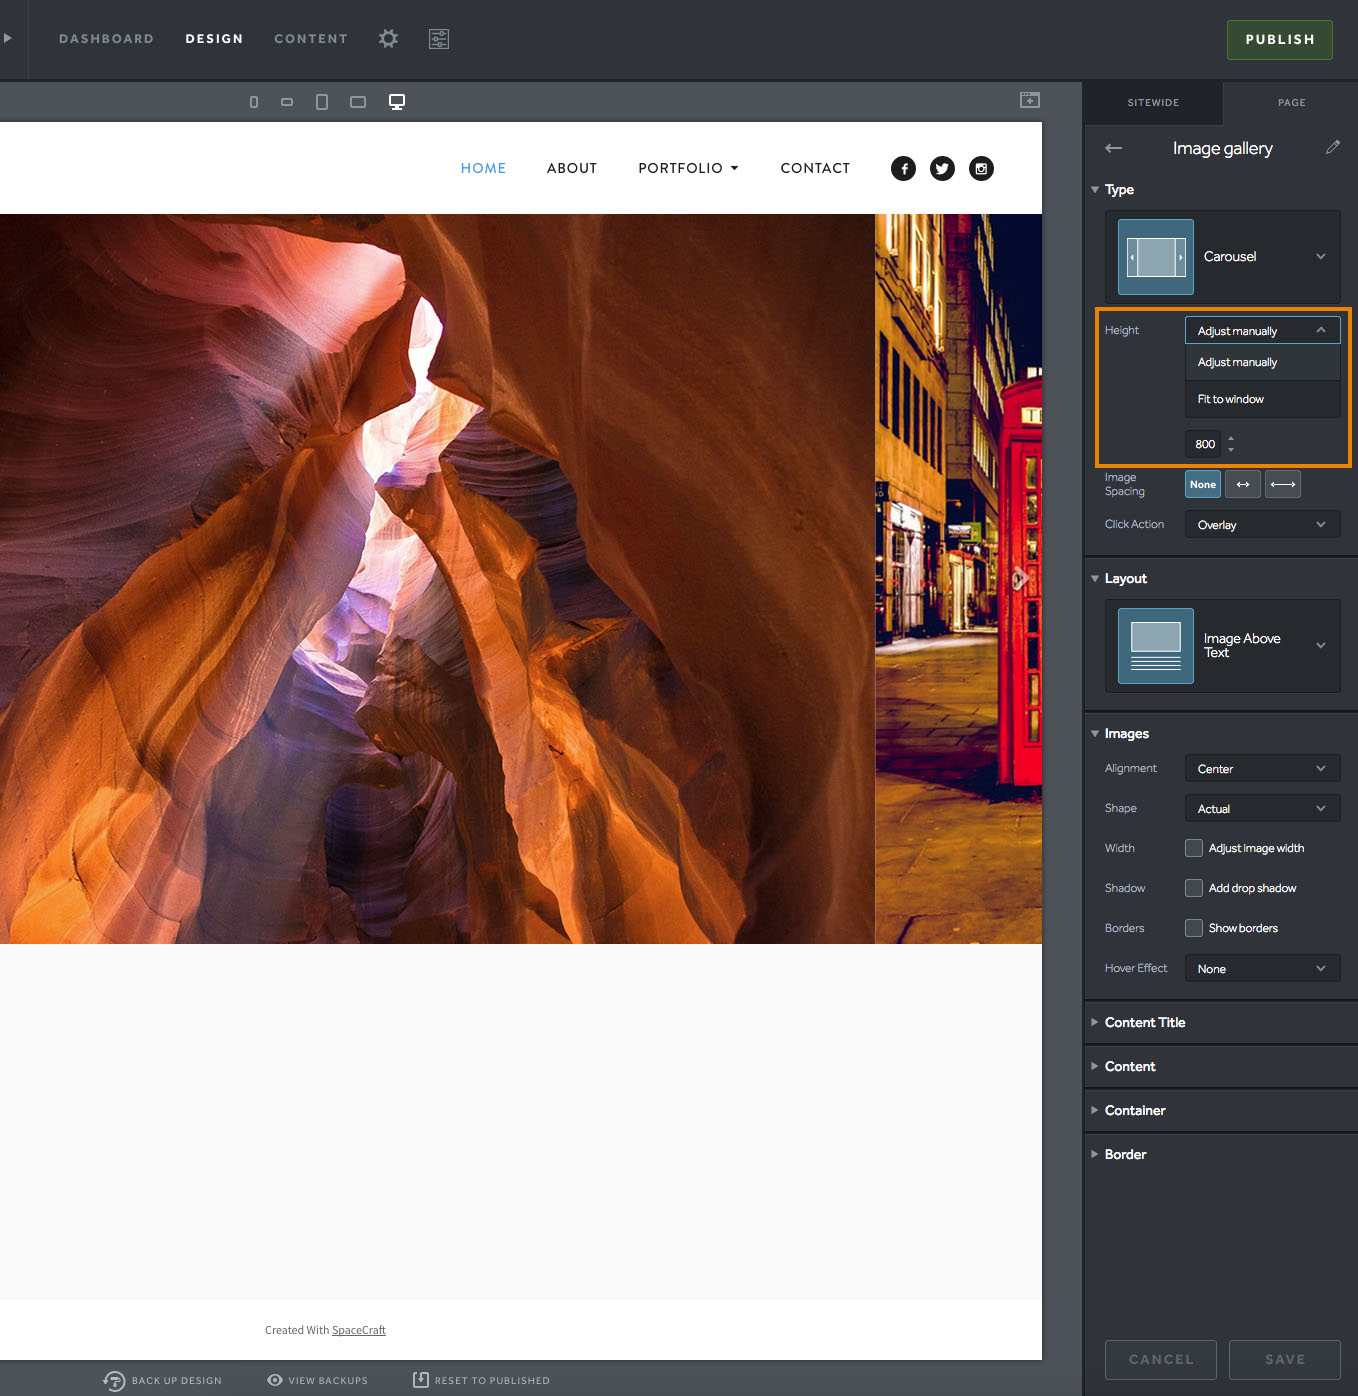Select the desktop monitor preview icon

pos(397,102)
